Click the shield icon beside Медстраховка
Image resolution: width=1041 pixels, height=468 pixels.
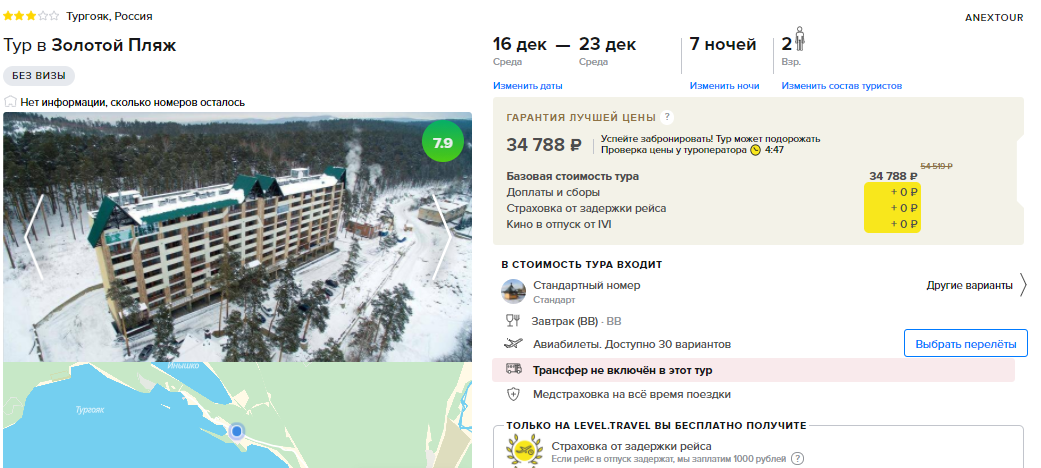point(513,394)
